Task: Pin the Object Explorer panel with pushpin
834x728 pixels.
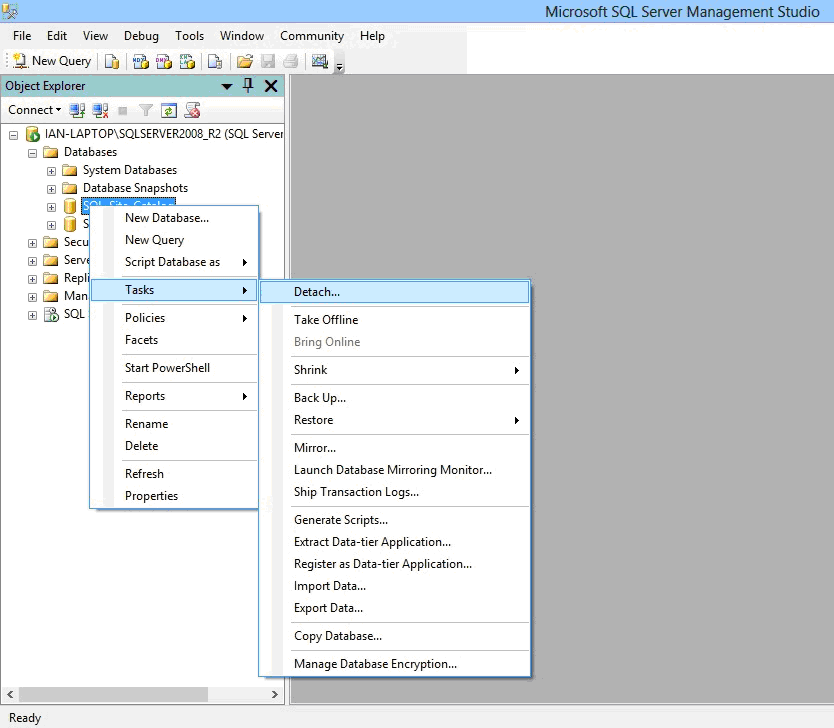Action: point(249,86)
